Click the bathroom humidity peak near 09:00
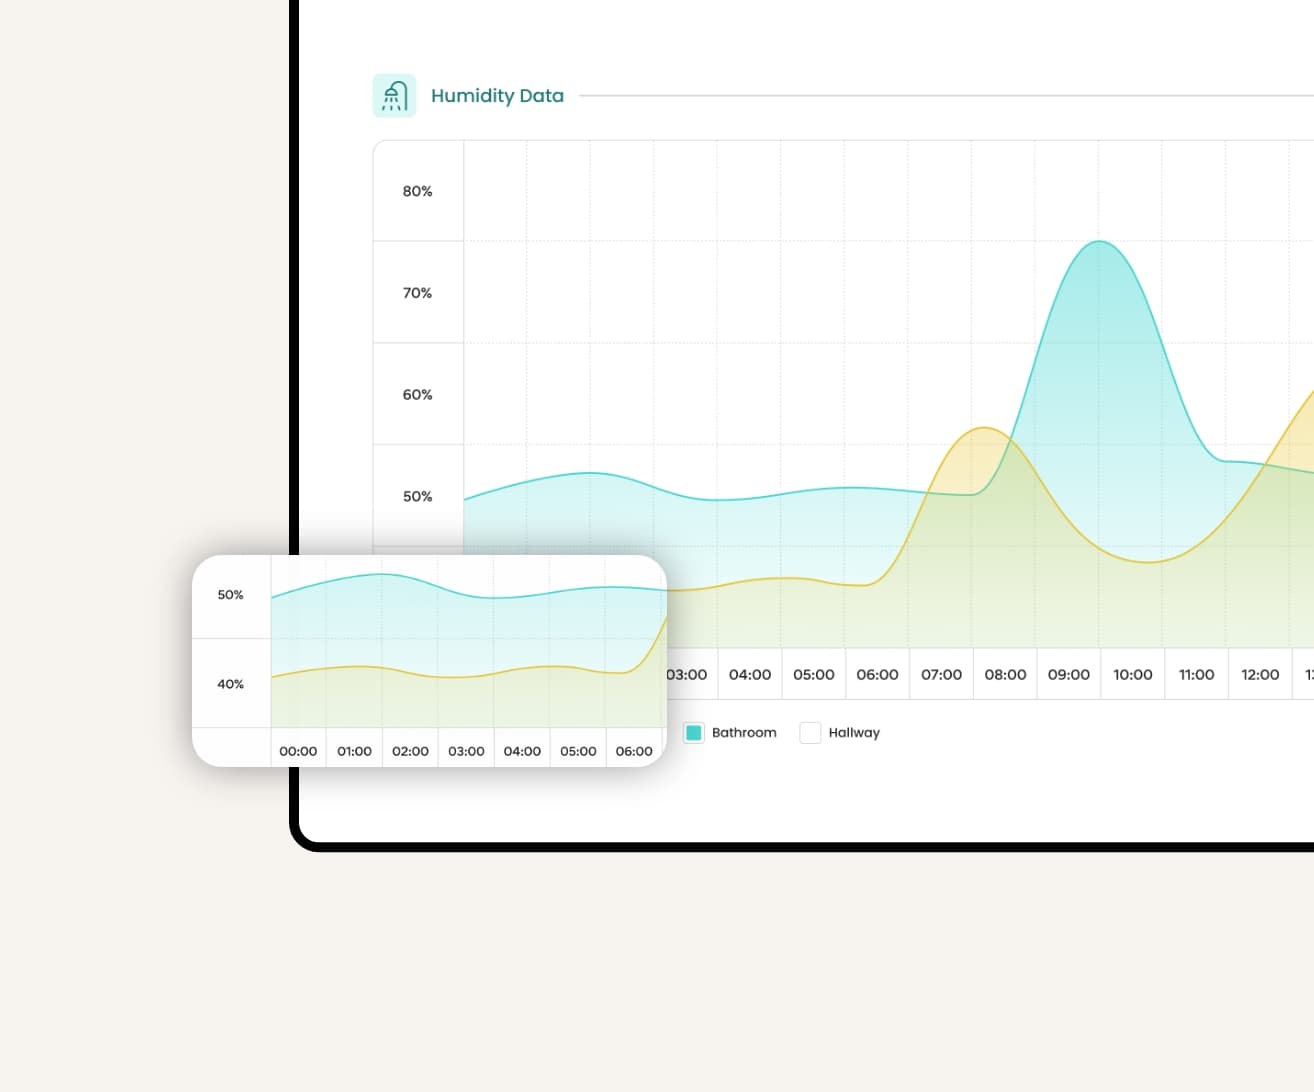This screenshot has height=1092, width=1314. 1099,241
